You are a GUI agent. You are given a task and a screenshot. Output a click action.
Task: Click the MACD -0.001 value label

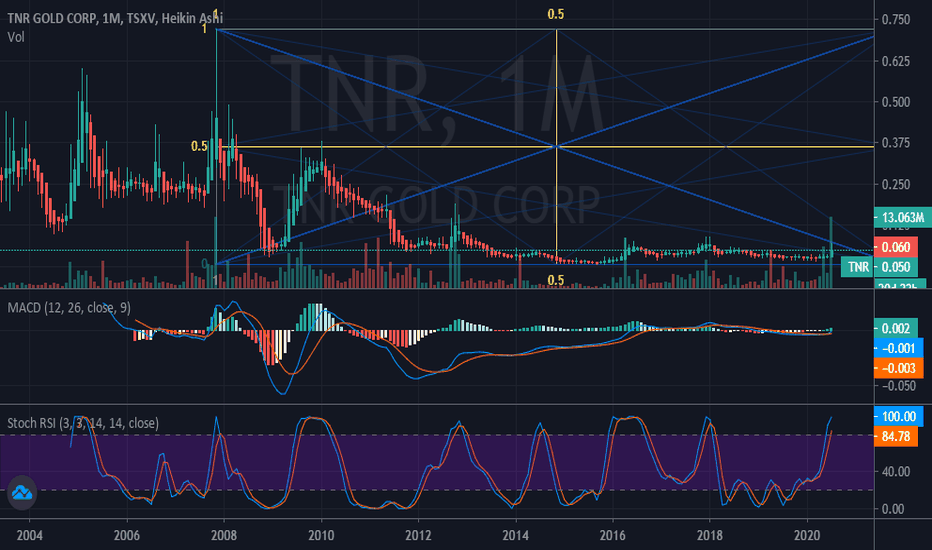(x=899, y=348)
